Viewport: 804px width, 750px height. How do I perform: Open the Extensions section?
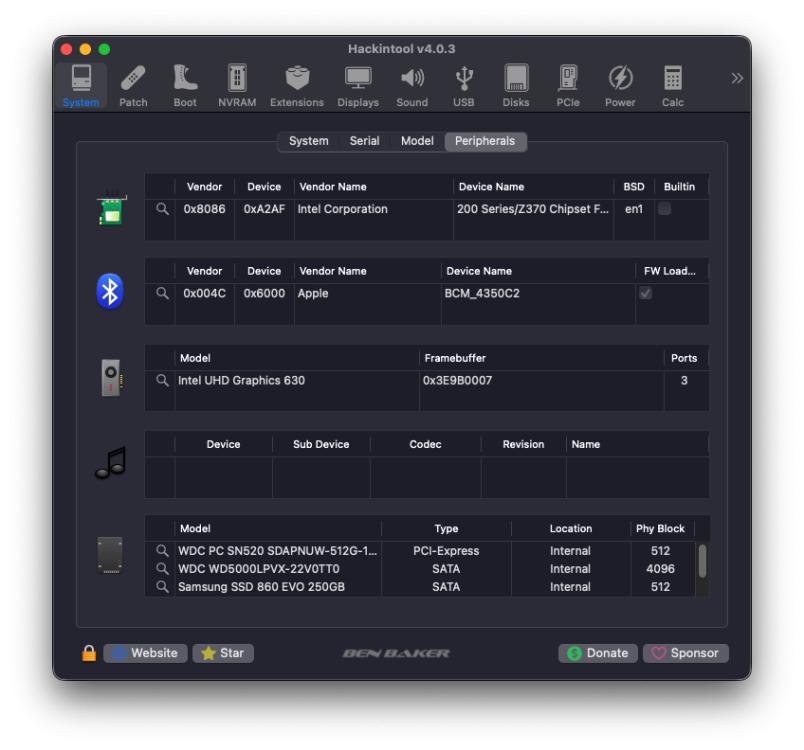pos(297,86)
